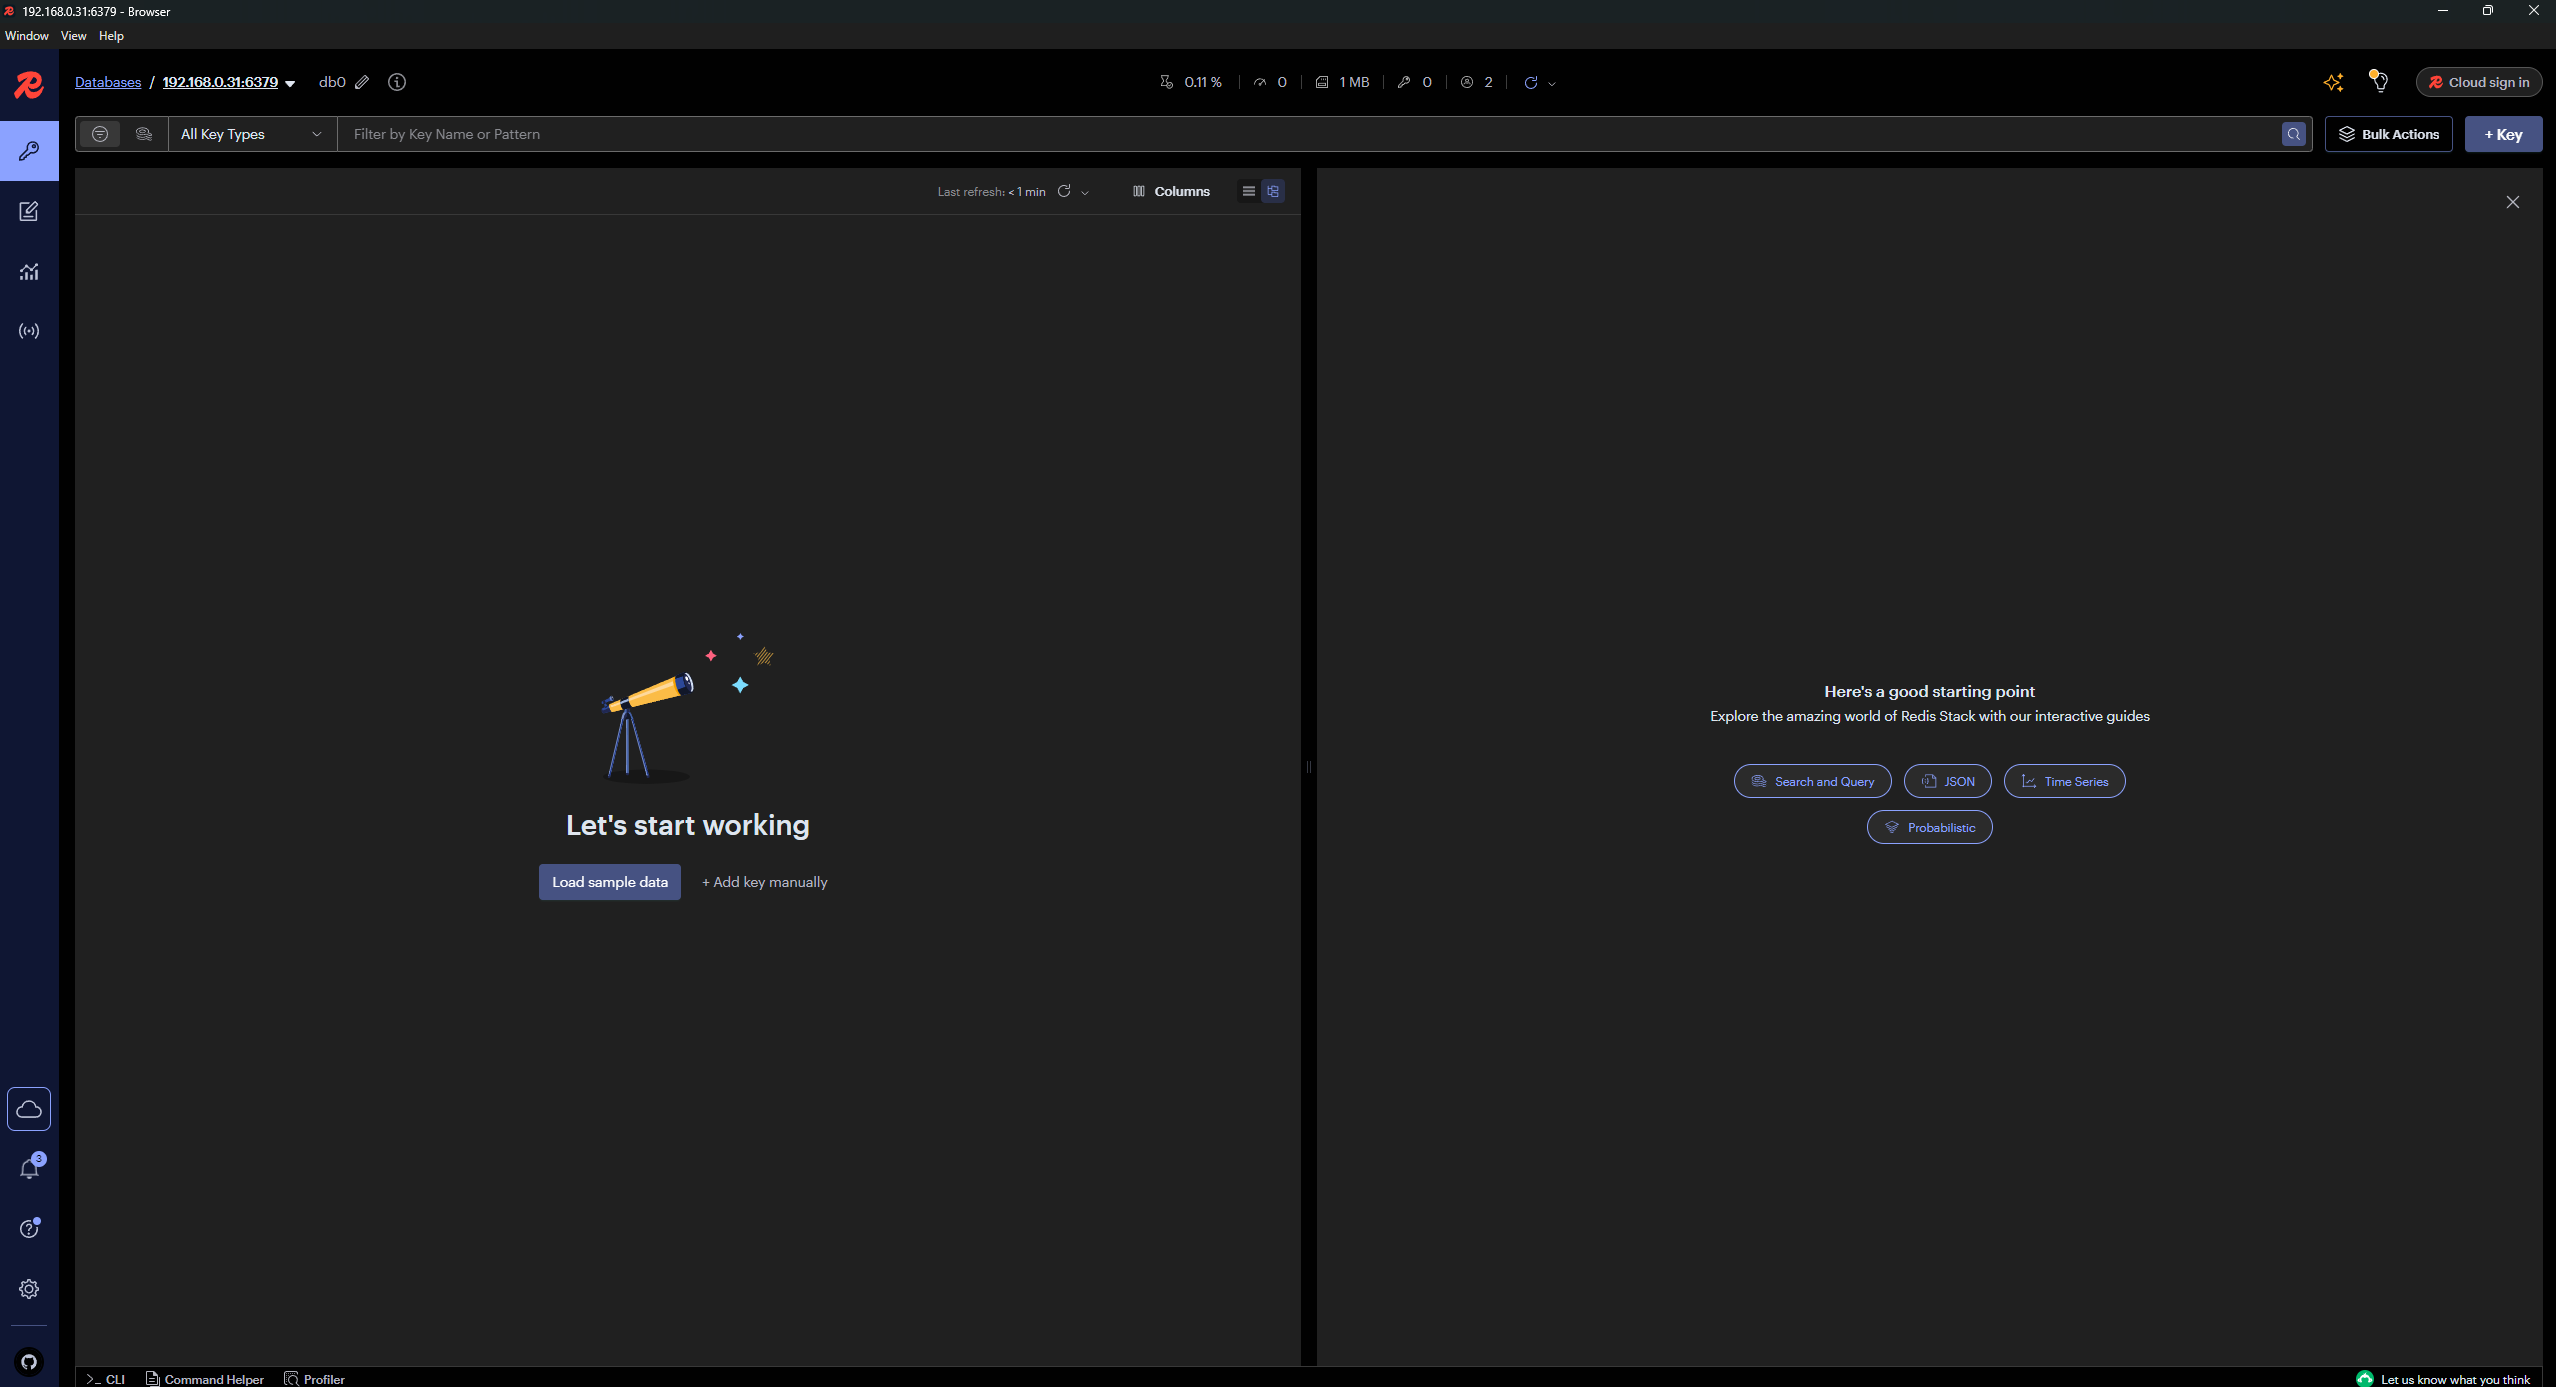Image resolution: width=2556 pixels, height=1387 pixels.
Task: Click the Cloud sign in button
Action: click(2479, 82)
